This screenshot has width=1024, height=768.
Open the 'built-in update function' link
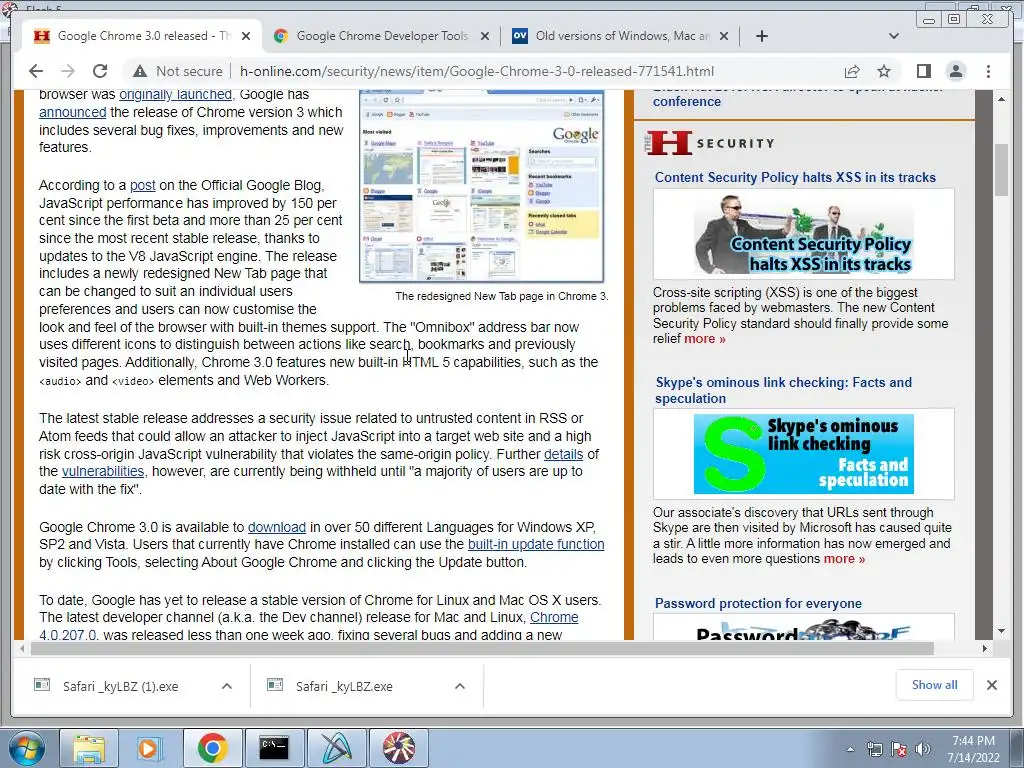pos(536,545)
